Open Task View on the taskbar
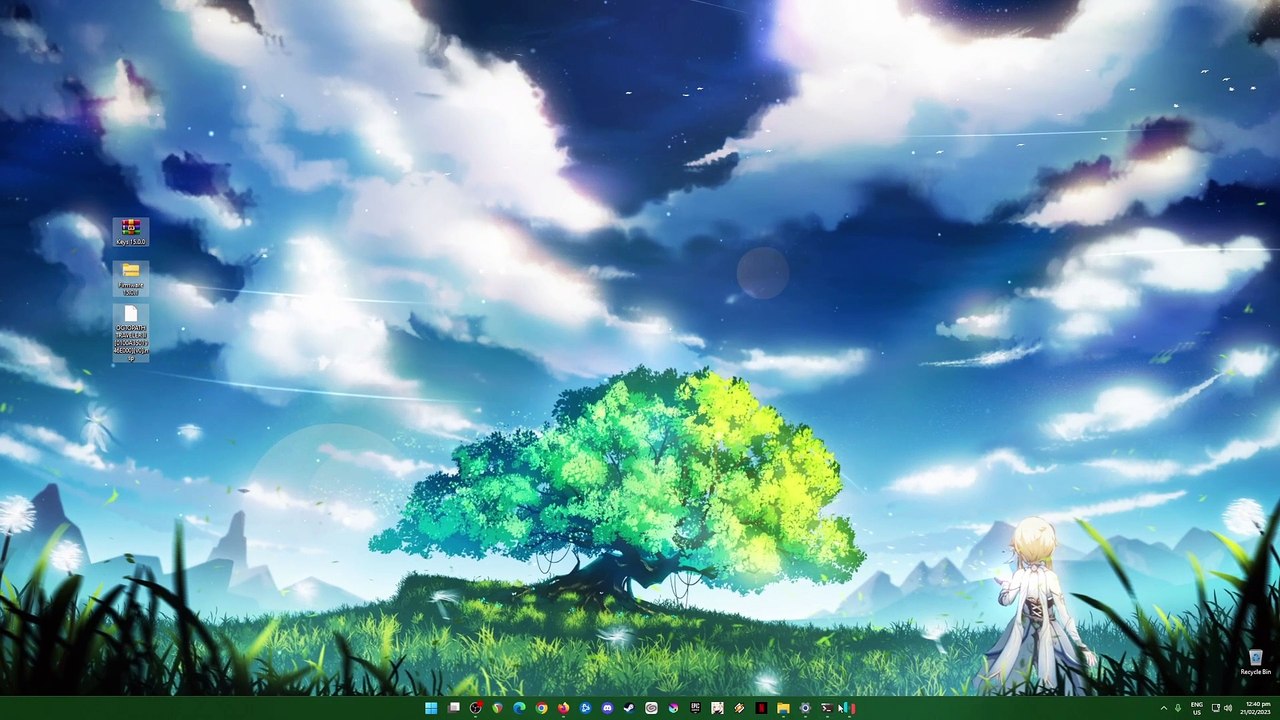1280x720 pixels. click(x=454, y=708)
